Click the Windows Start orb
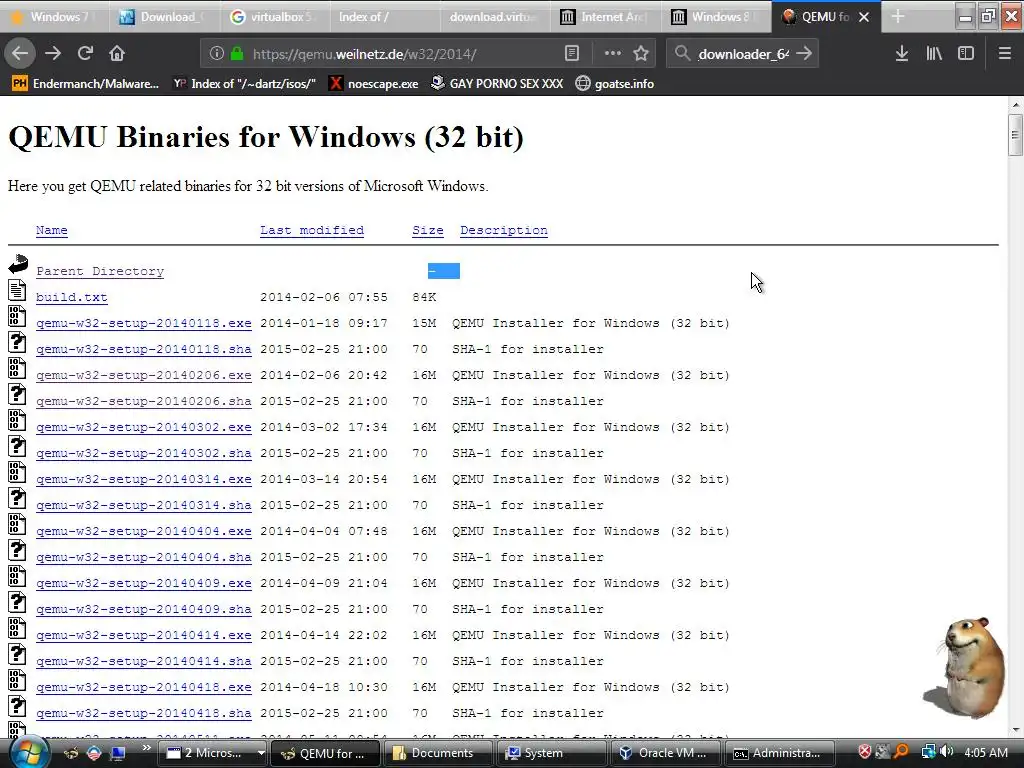Viewport: 1024px width, 768px height. [x=29, y=752]
